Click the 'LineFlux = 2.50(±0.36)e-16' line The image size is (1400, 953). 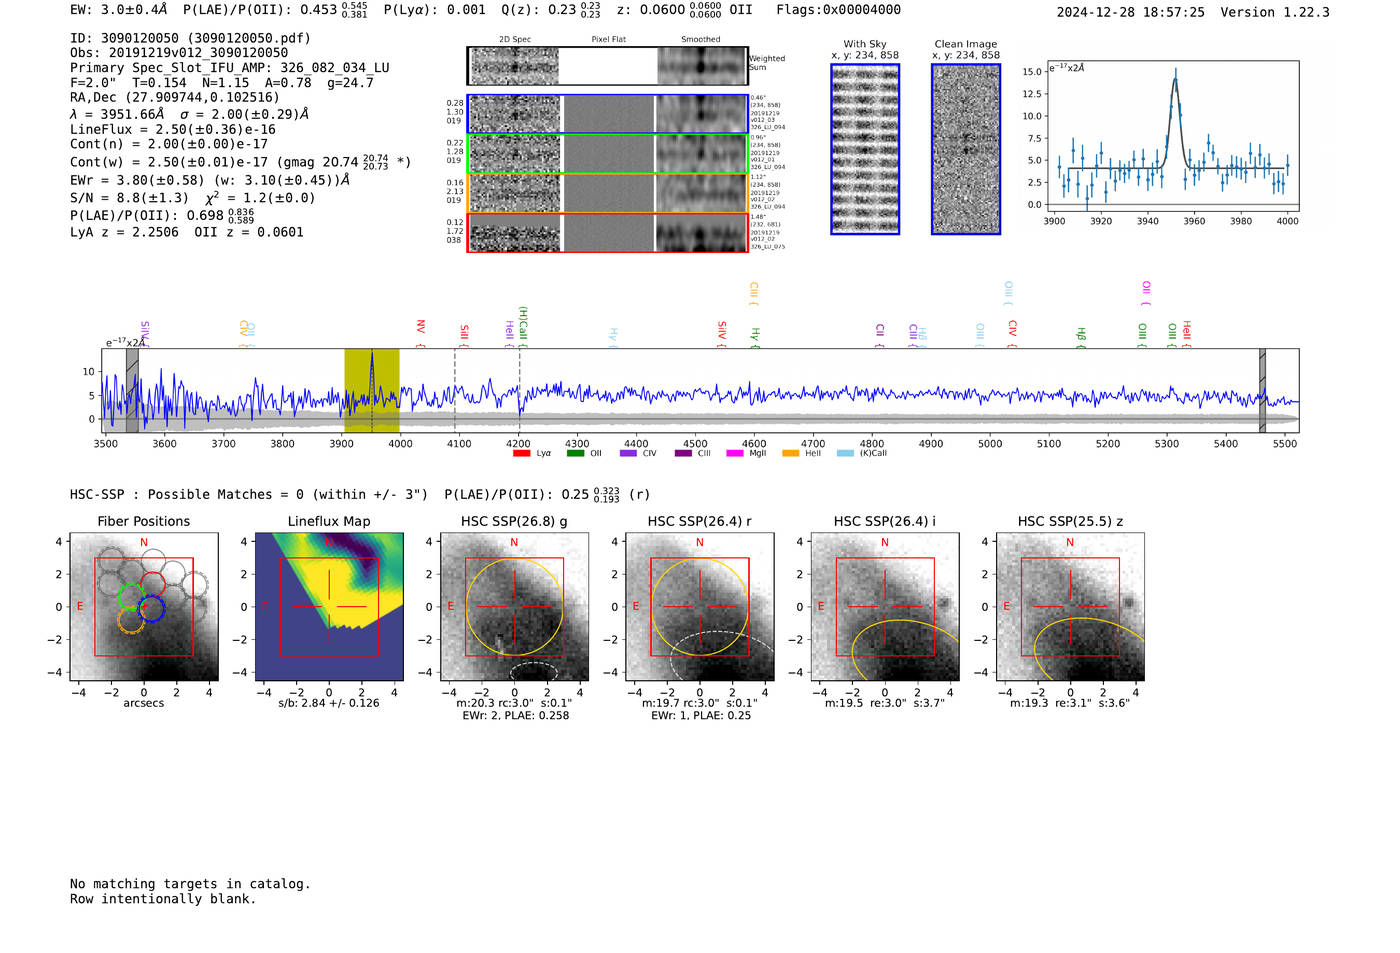(x=173, y=130)
